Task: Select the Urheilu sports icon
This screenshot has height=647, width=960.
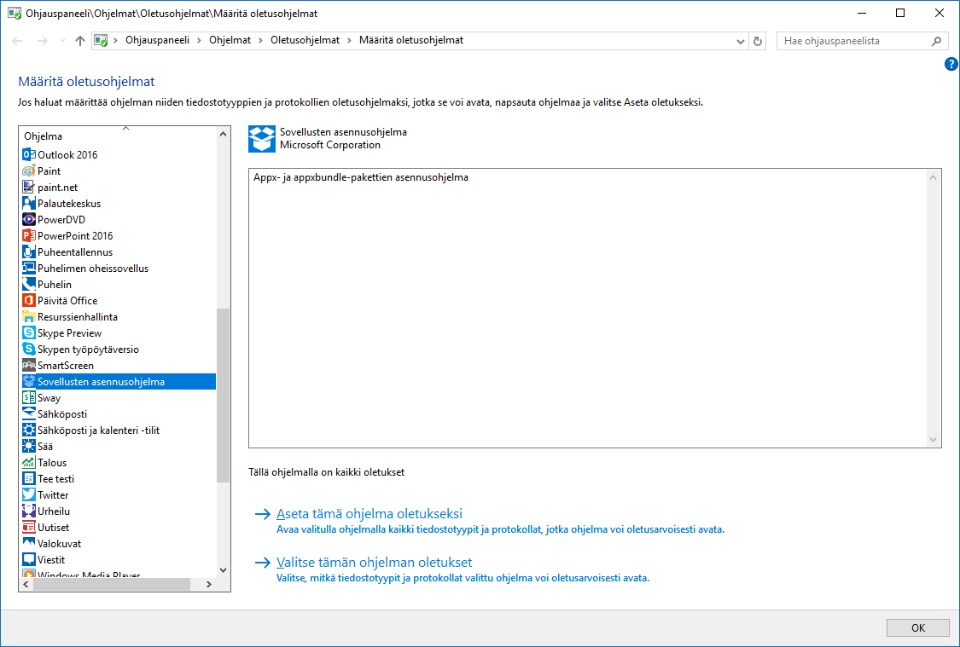Action: 28,511
